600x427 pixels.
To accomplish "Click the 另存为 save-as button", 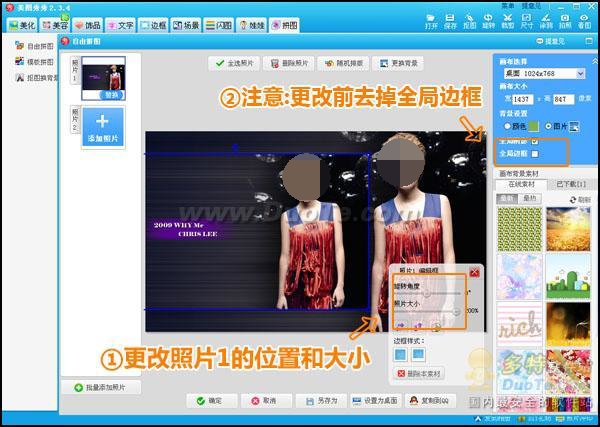I will [x=321, y=401].
